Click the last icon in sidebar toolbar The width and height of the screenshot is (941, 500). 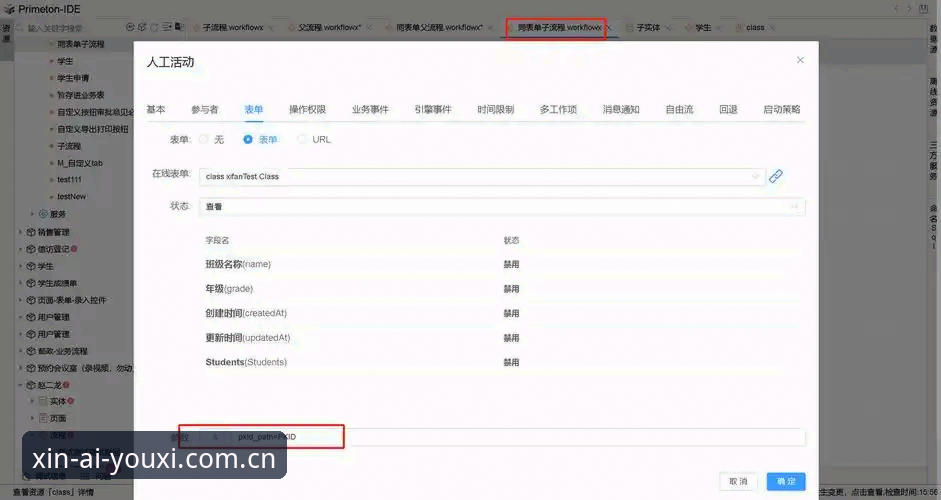(x=179, y=27)
